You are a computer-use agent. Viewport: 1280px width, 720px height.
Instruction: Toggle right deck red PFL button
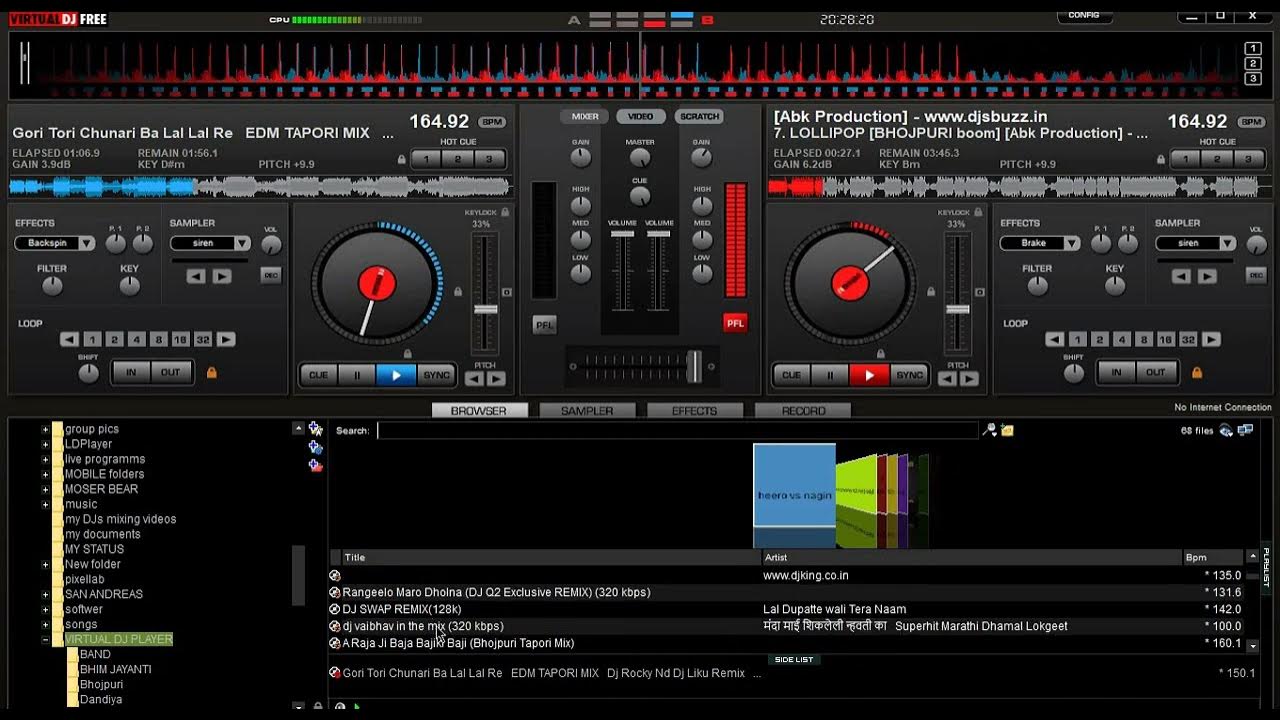(x=735, y=322)
